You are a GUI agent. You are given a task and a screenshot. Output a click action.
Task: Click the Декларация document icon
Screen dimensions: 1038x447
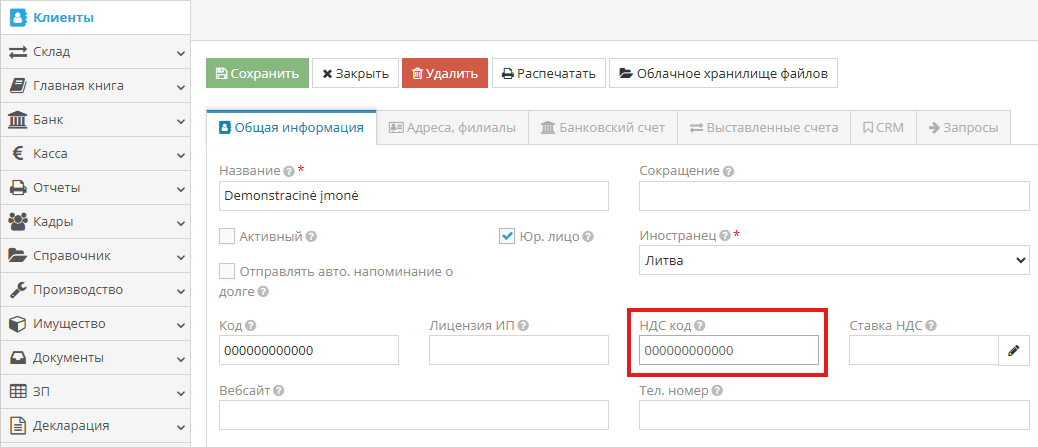click(x=17, y=426)
